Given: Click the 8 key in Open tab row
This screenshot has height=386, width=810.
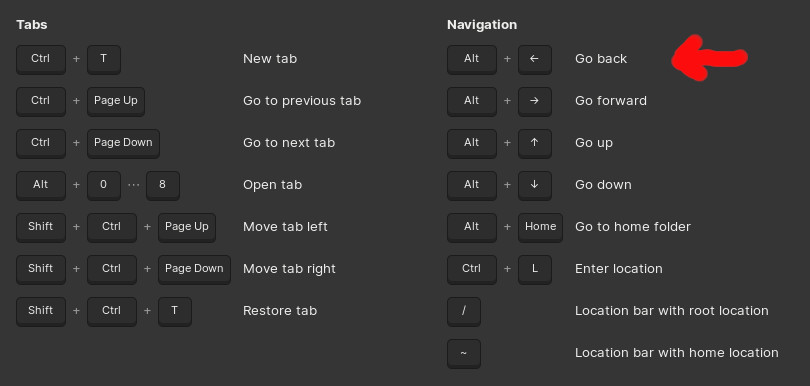Looking at the screenshot, I should click(163, 186).
